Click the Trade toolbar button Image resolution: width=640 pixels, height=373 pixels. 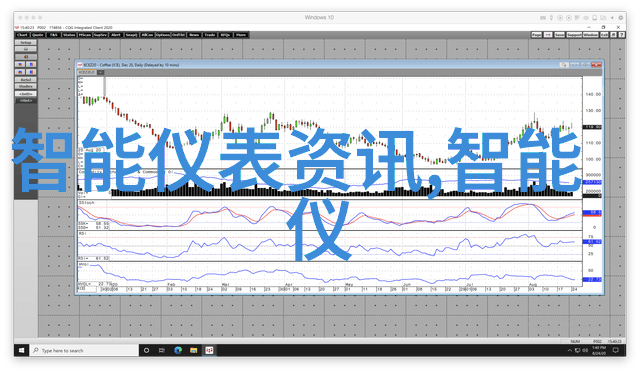[x=210, y=35]
